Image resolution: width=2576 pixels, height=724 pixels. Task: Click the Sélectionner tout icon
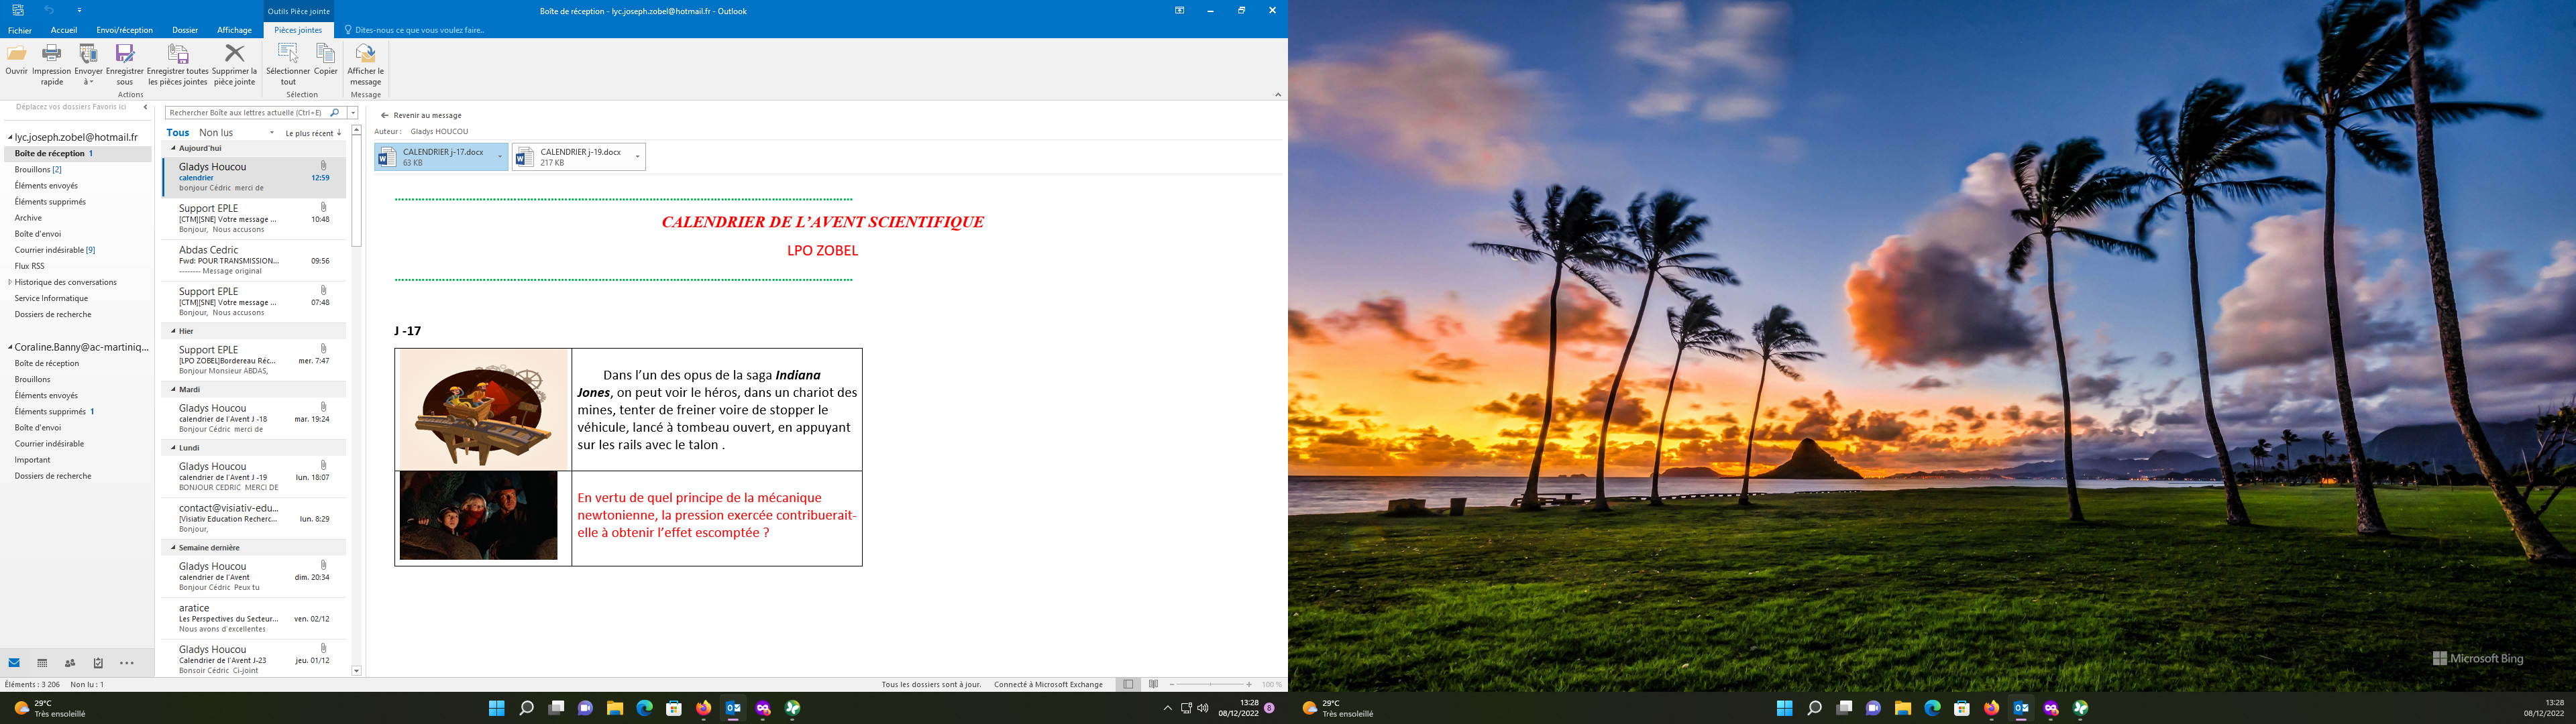[x=288, y=55]
